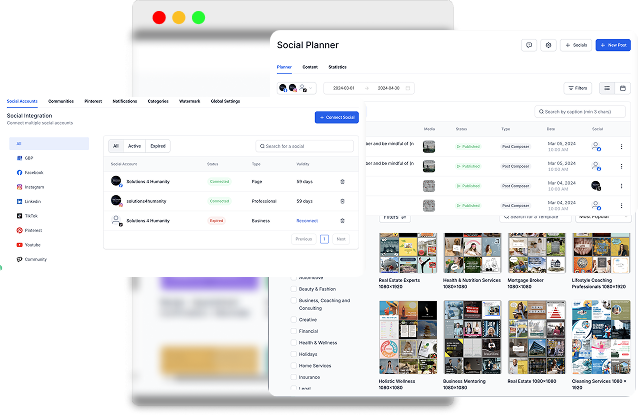This screenshot has width=638, height=415.
Task: Select Youtube in the social sidebar
Action: click(28, 245)
